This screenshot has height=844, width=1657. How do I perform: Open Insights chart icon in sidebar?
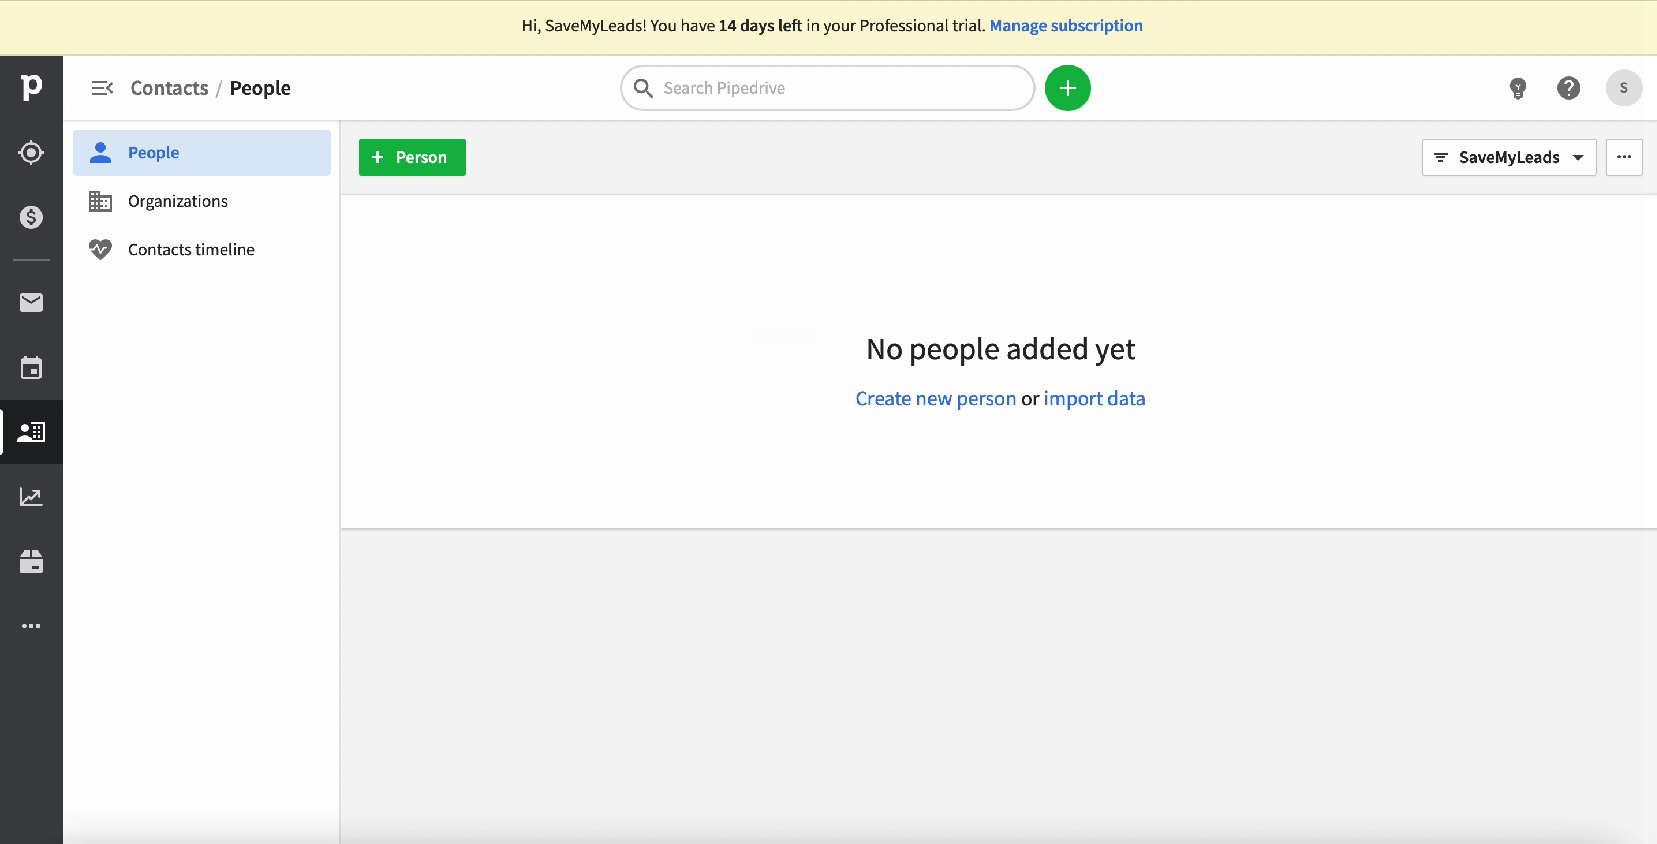[x=31, y=497]
